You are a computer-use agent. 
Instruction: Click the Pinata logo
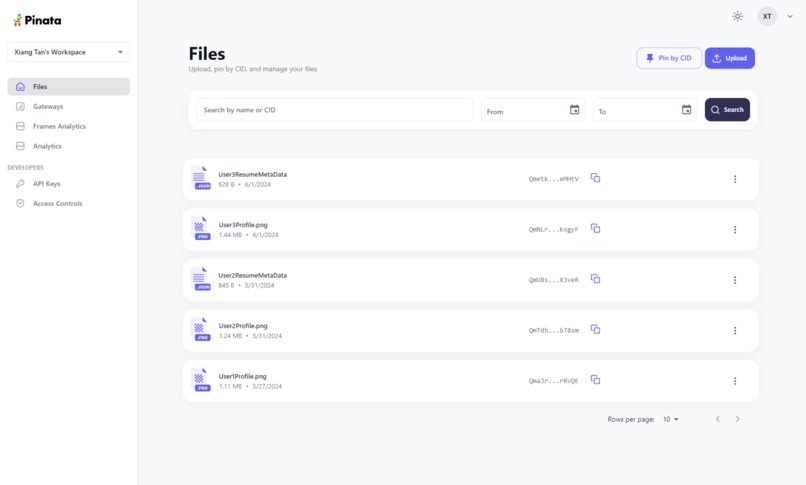pos(37,20)
